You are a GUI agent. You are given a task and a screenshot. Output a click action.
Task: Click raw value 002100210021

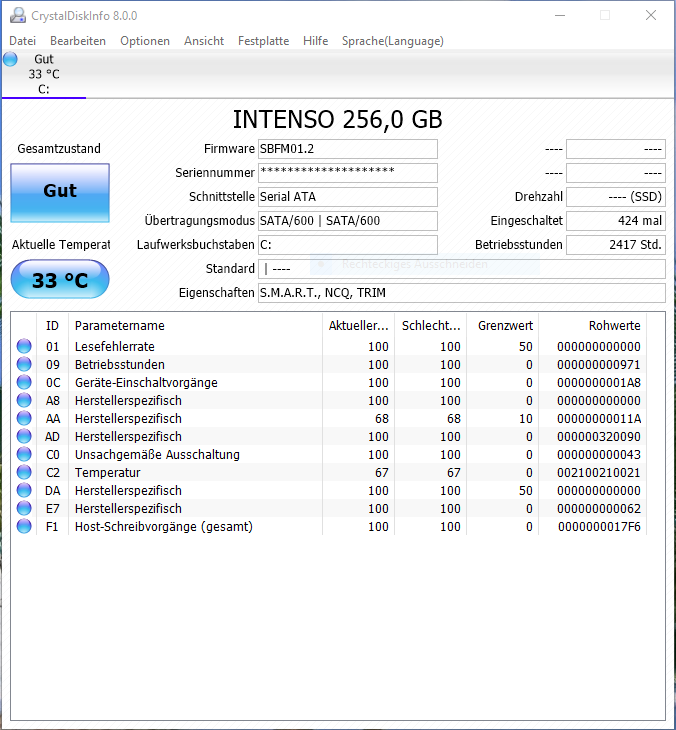pyautogui.click(x=599, y=473)
